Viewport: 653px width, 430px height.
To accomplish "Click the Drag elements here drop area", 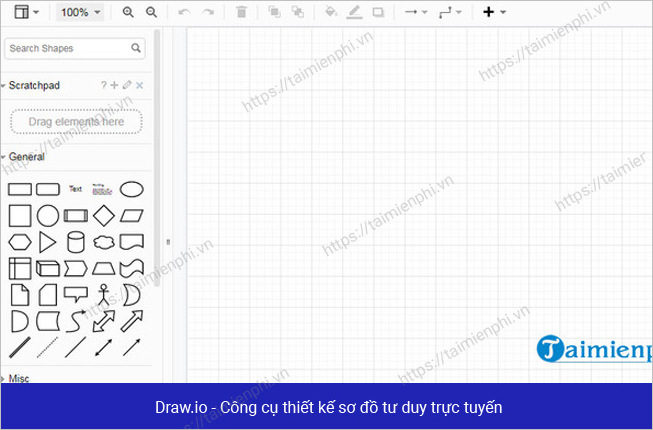I will point(76,122).
